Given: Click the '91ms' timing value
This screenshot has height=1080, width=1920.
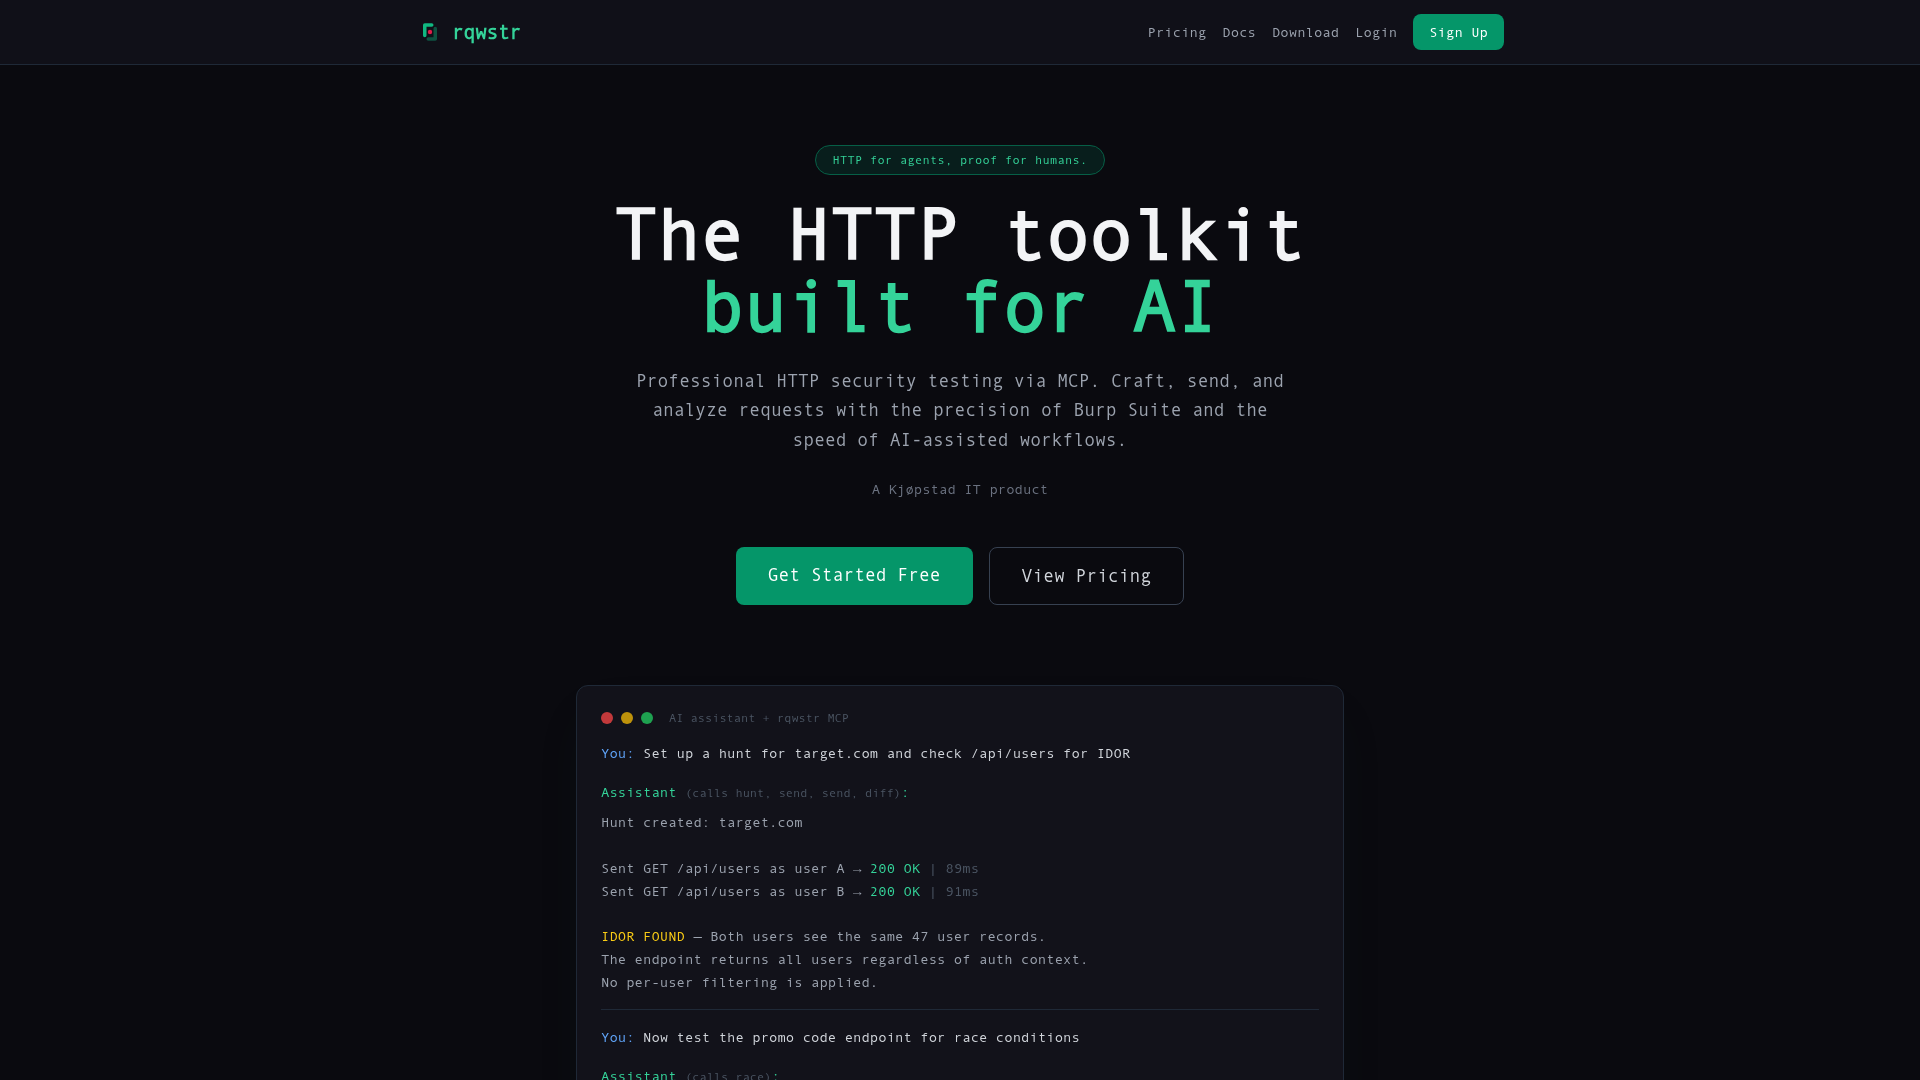Looking at the screenshot, I should (x=962, y=892).
